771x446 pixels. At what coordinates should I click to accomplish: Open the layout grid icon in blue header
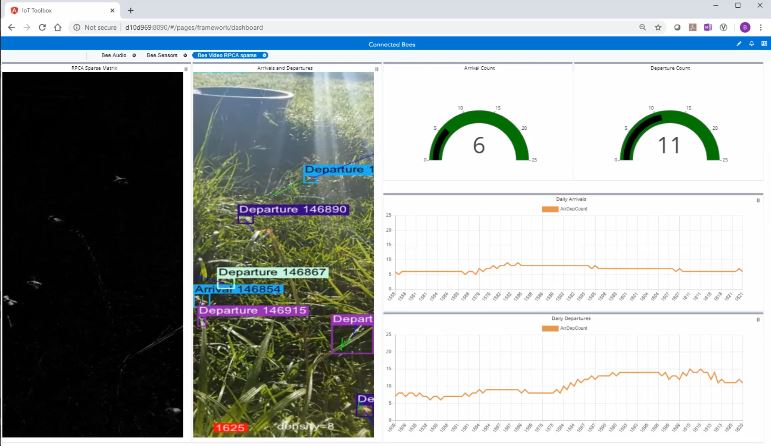(x=762, y=44)
